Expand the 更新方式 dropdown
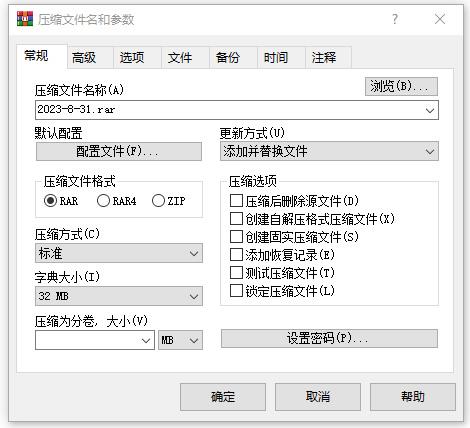Viewport: 470px width, 428px height. [329, 151]
